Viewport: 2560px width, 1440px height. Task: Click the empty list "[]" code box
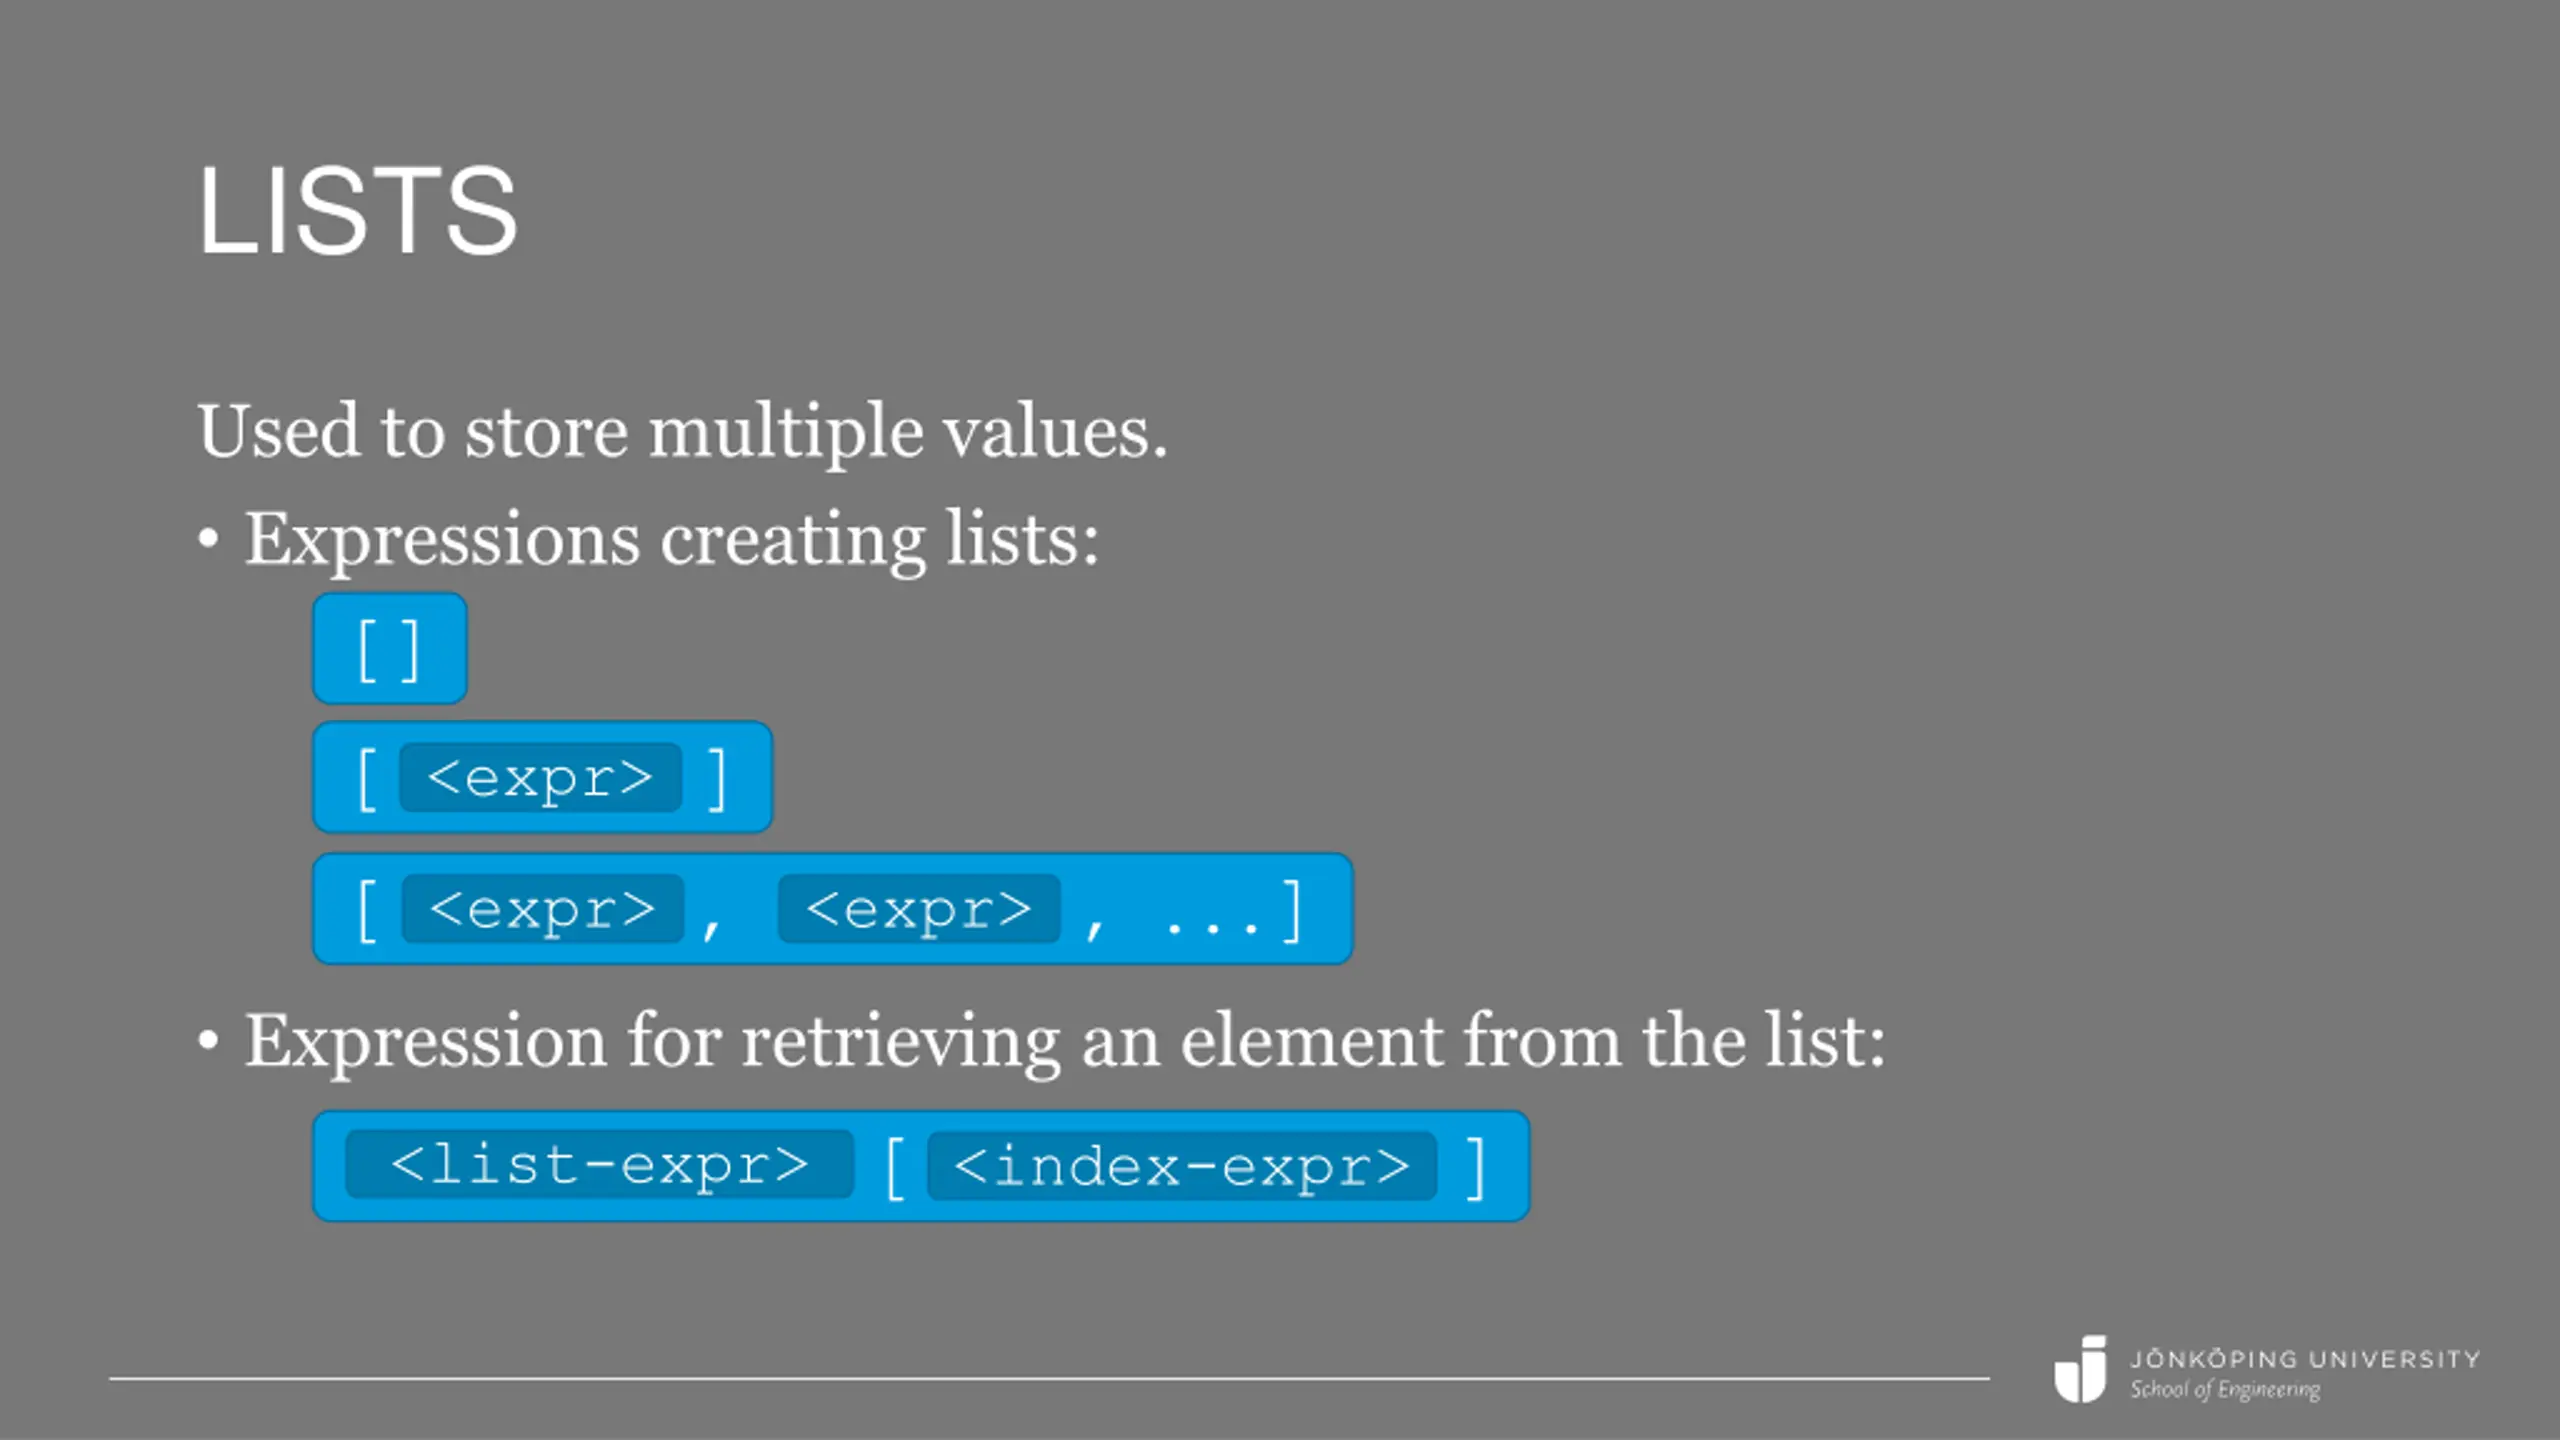(x=389, y=649)
